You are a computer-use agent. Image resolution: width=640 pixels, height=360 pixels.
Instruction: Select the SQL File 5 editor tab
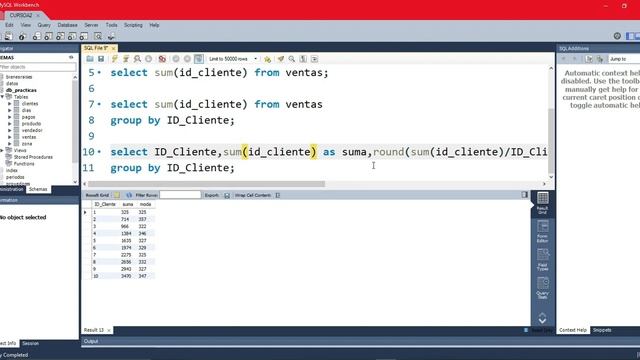(x=96, y=48)
